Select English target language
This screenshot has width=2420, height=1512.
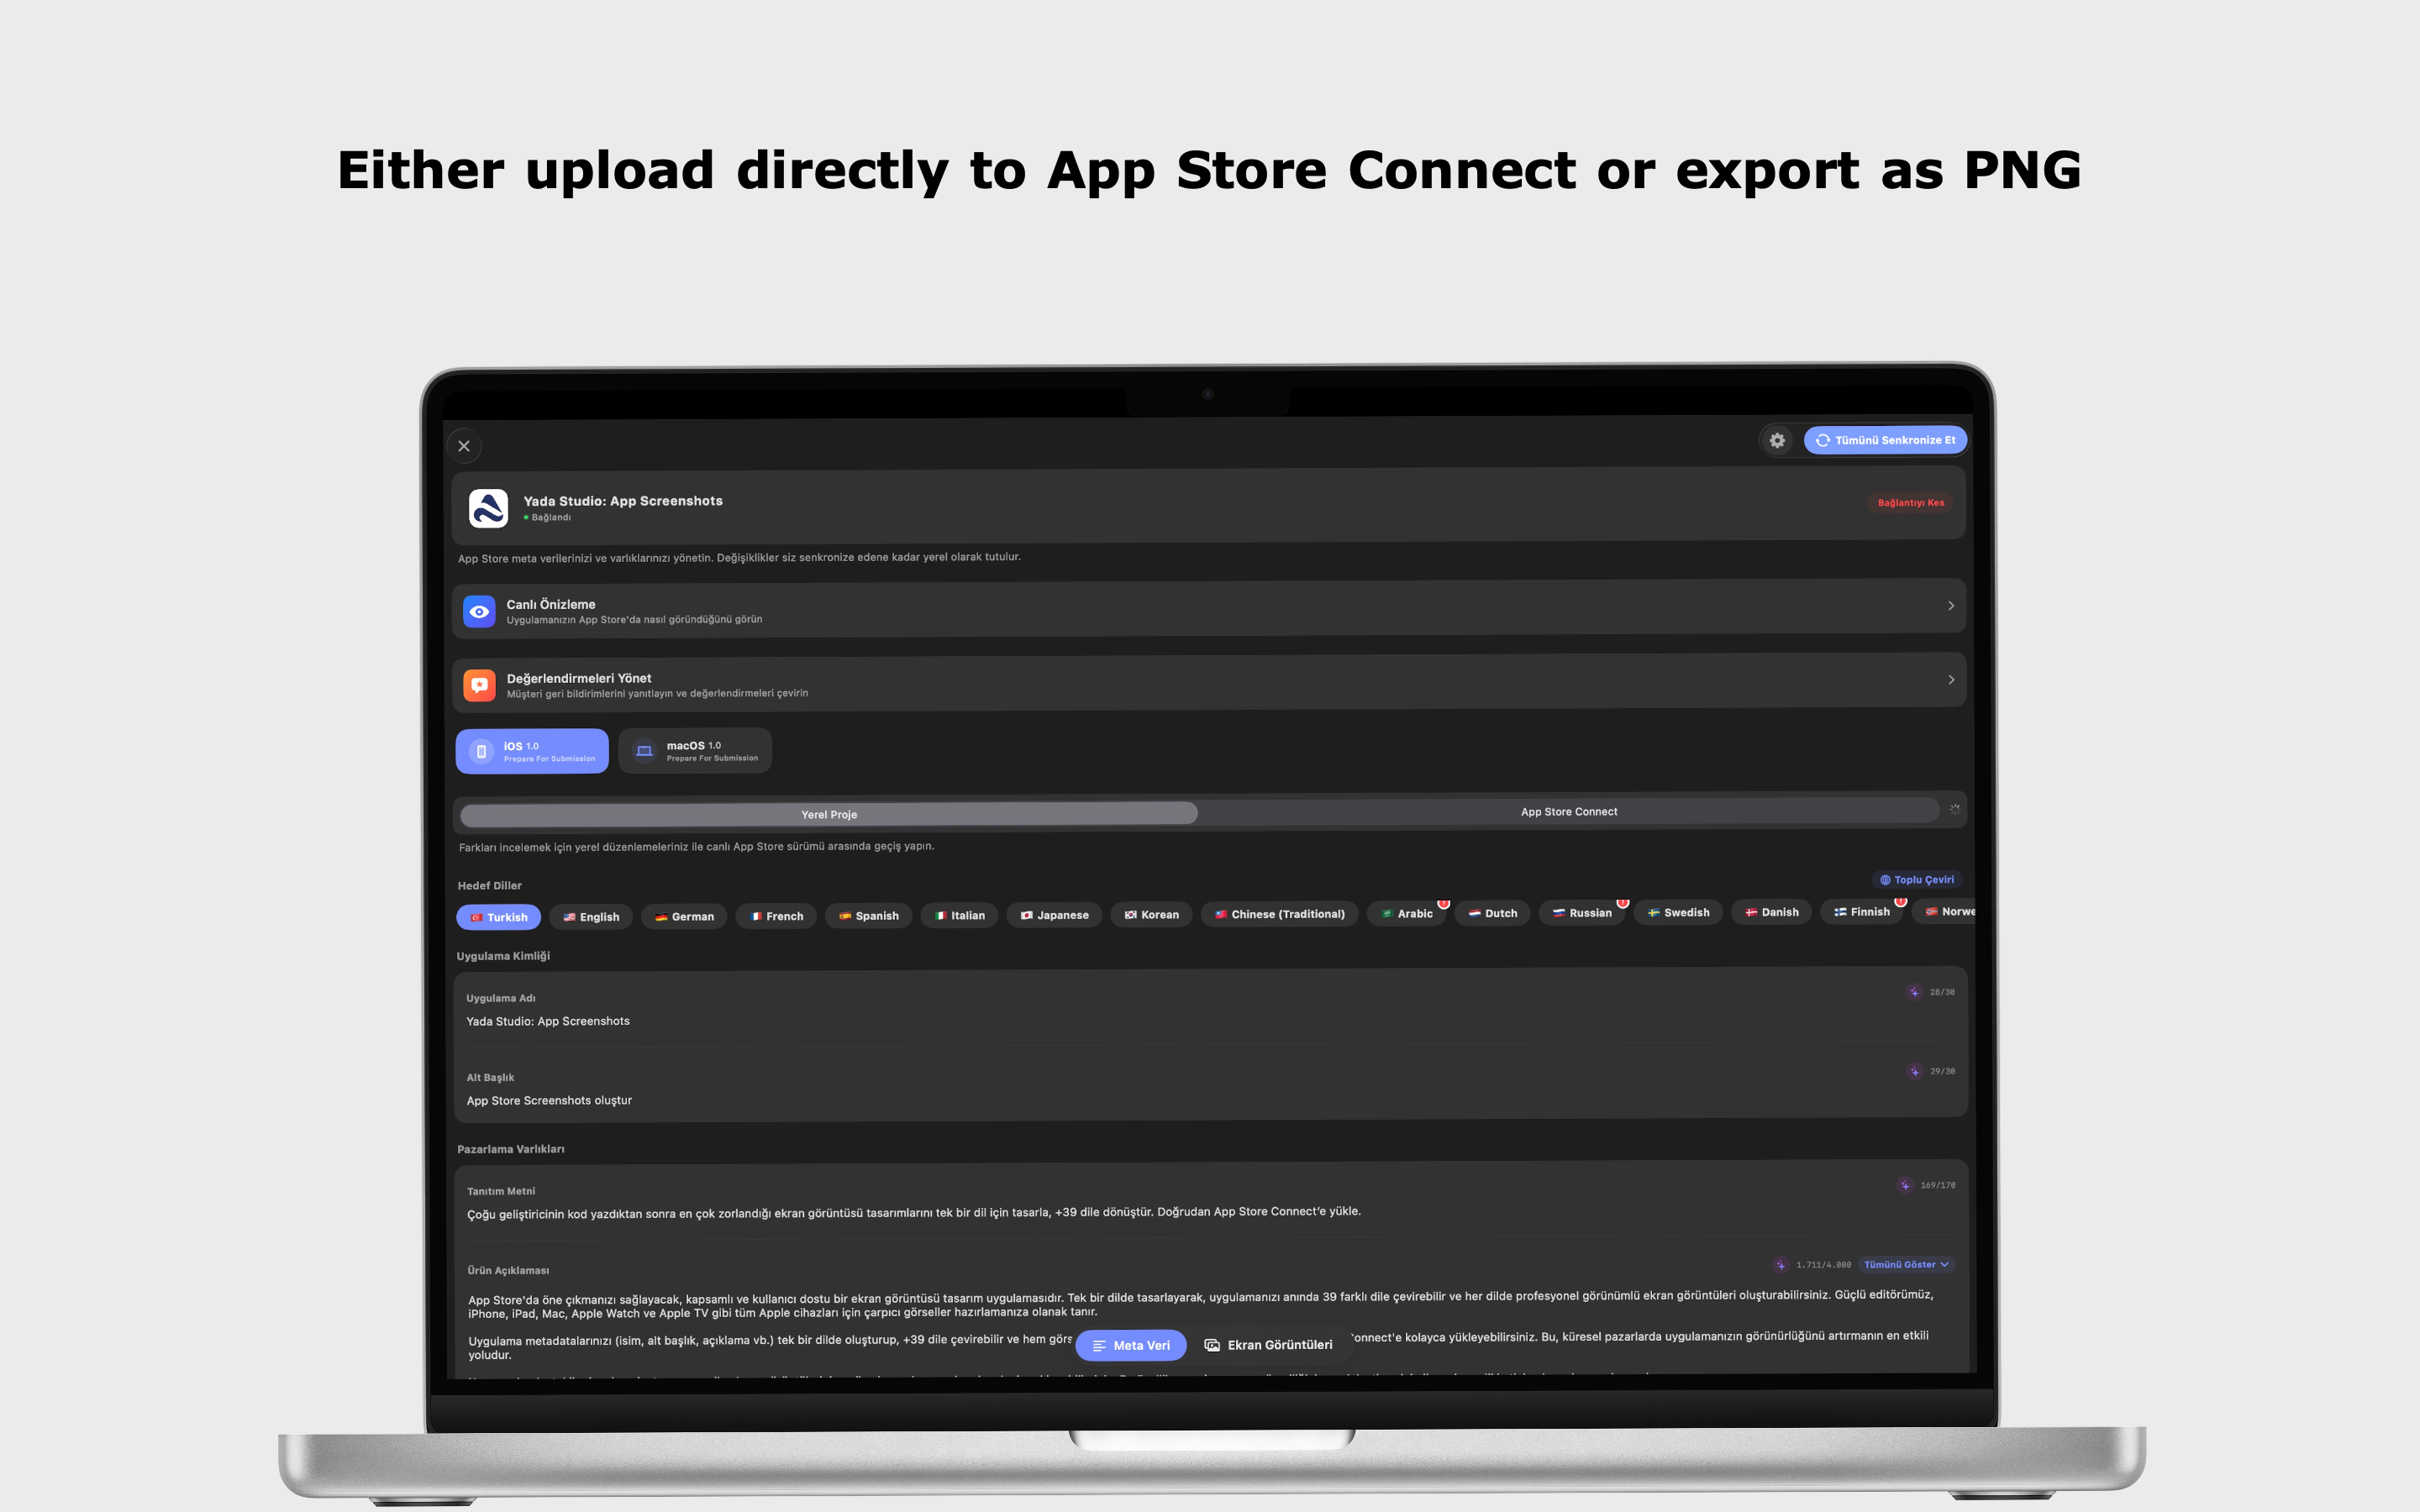point(591,917)
